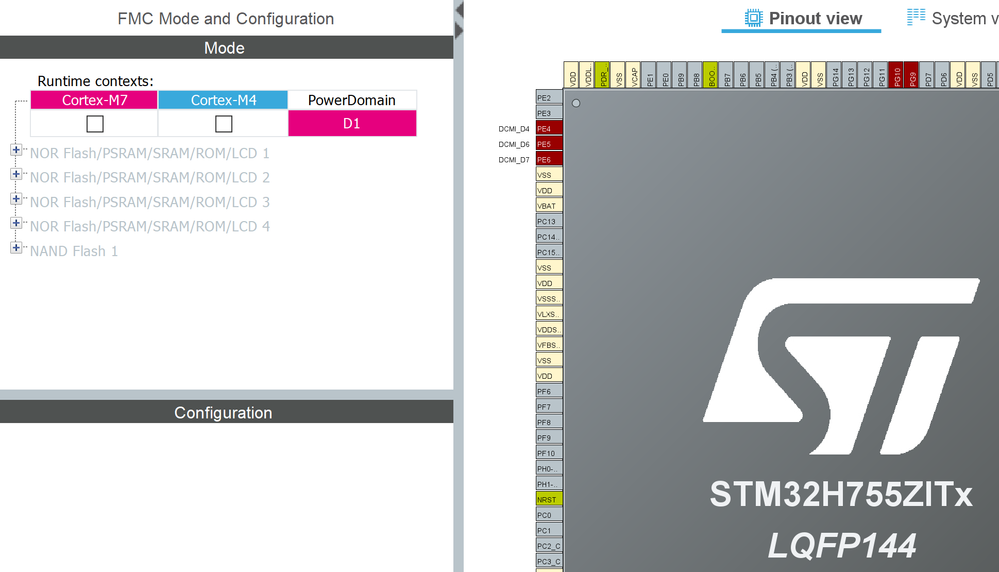This screenshot has height=572, width=999.
Task: Click the green NRST reset pin
Action: pos(549,499)
